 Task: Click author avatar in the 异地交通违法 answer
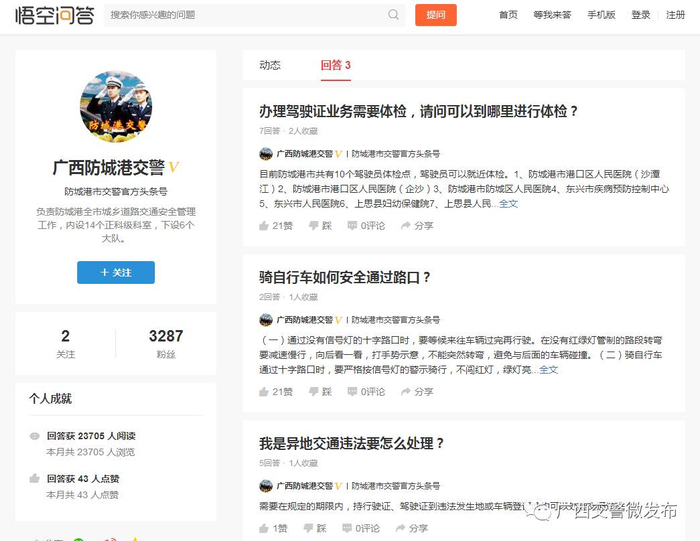tap(266, 486)
